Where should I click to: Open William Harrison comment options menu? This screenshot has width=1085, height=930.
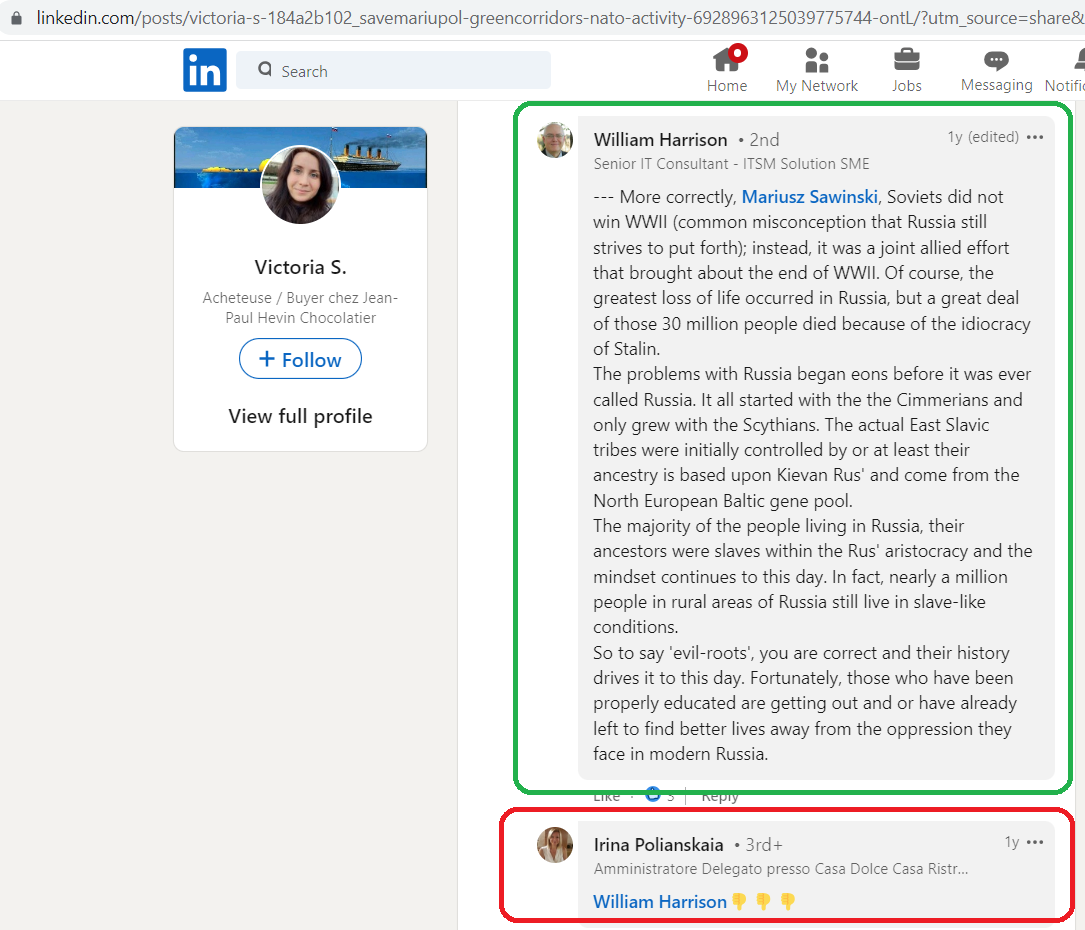tap(1034, 137)
